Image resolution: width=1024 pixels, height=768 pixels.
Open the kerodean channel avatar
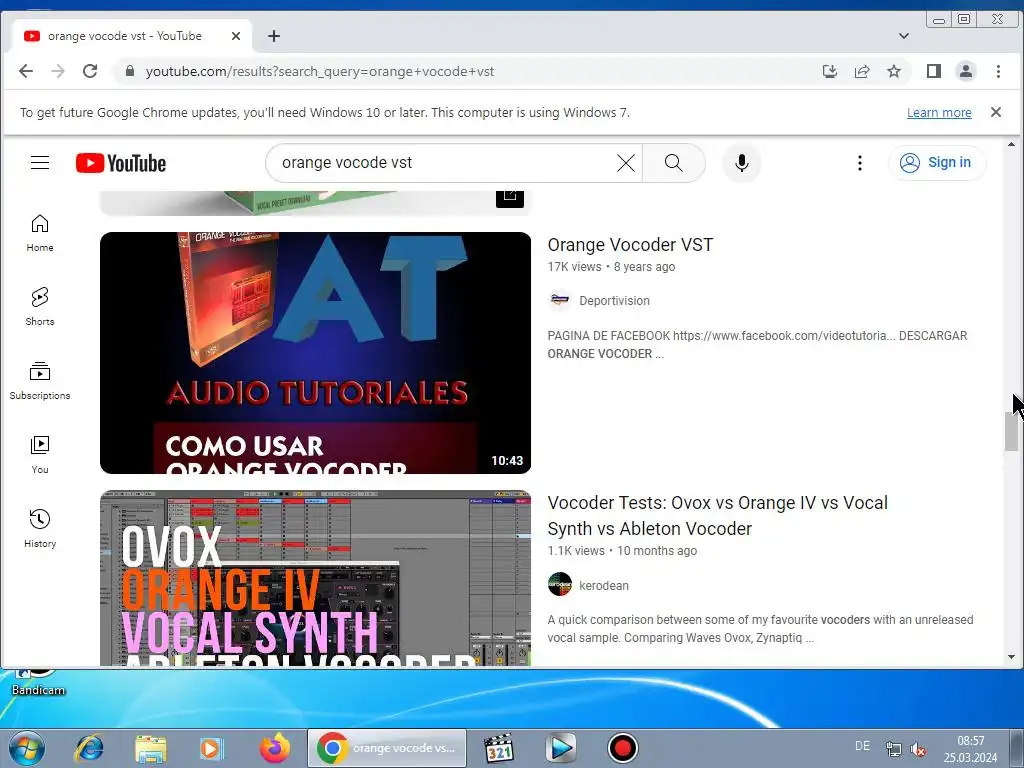[x=560, y=584]
